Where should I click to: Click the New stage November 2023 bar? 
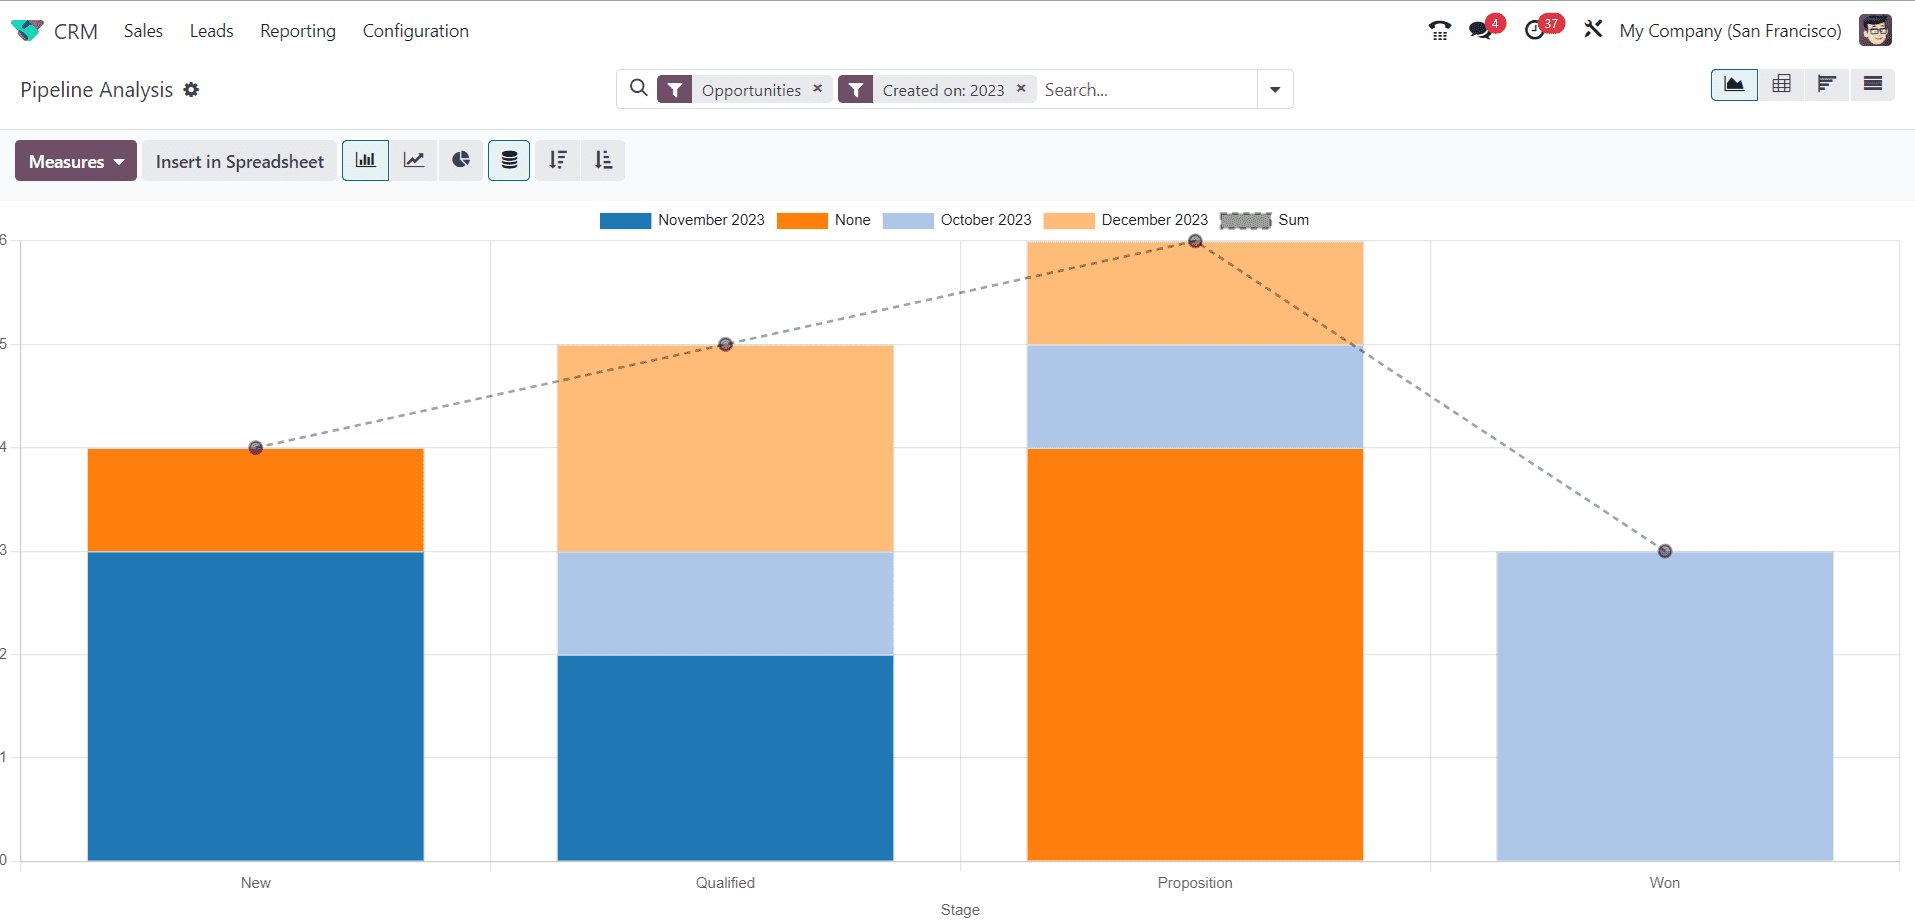pyautogui.click(x=256, y=706)
